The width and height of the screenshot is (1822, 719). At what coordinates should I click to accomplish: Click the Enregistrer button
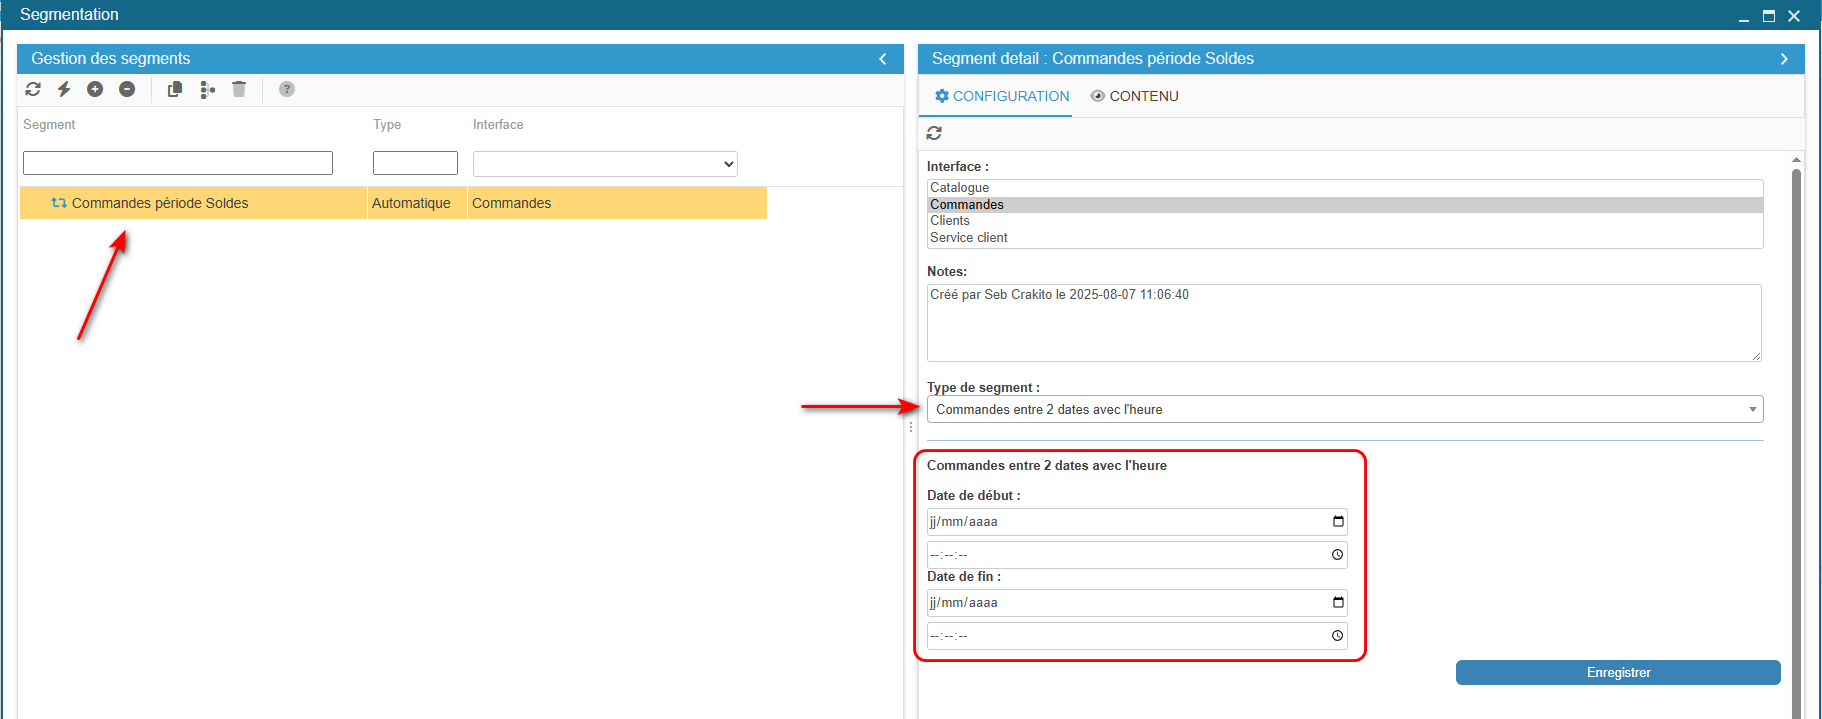coord(1617,673)
